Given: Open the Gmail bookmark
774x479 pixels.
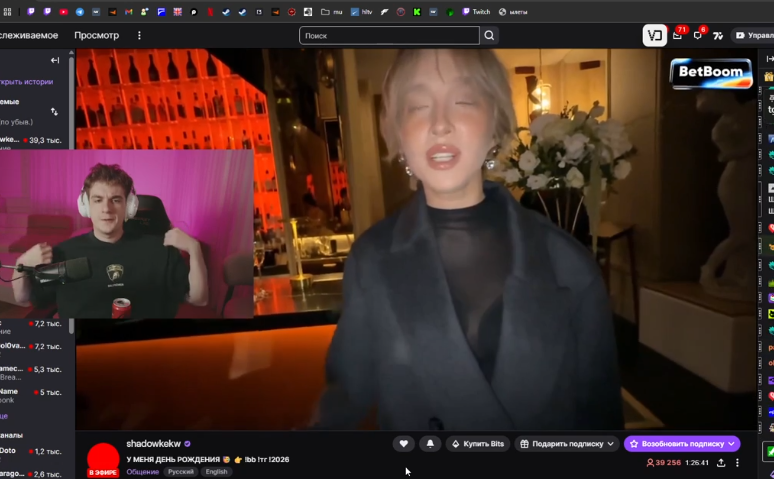Looking at the screenshot, I should [128, 12].
